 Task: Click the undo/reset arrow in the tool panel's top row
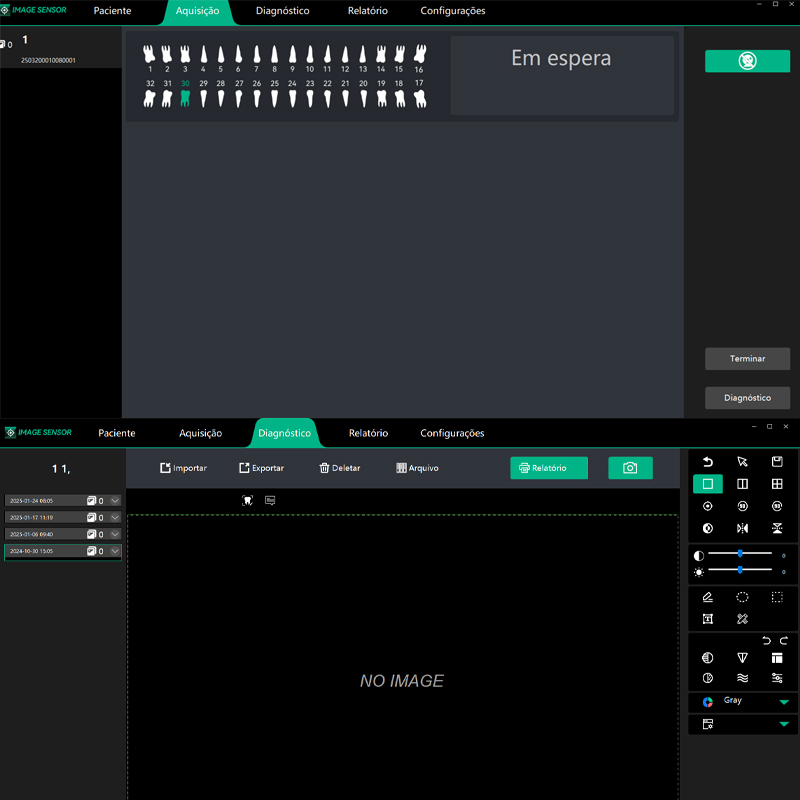(708, 462)
